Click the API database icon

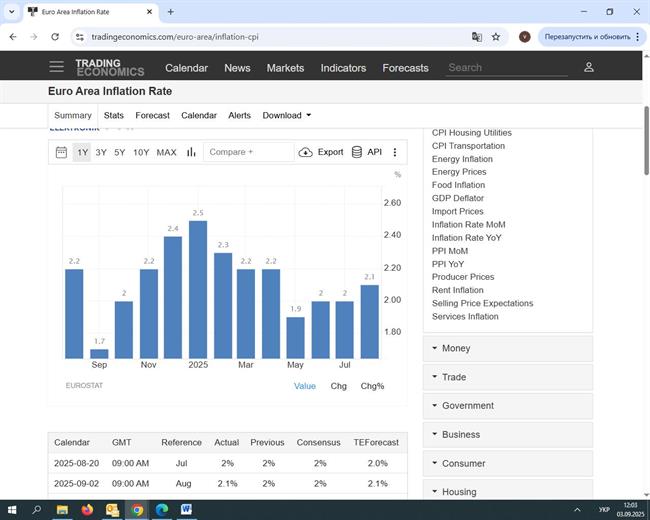(x=357, y=152)
